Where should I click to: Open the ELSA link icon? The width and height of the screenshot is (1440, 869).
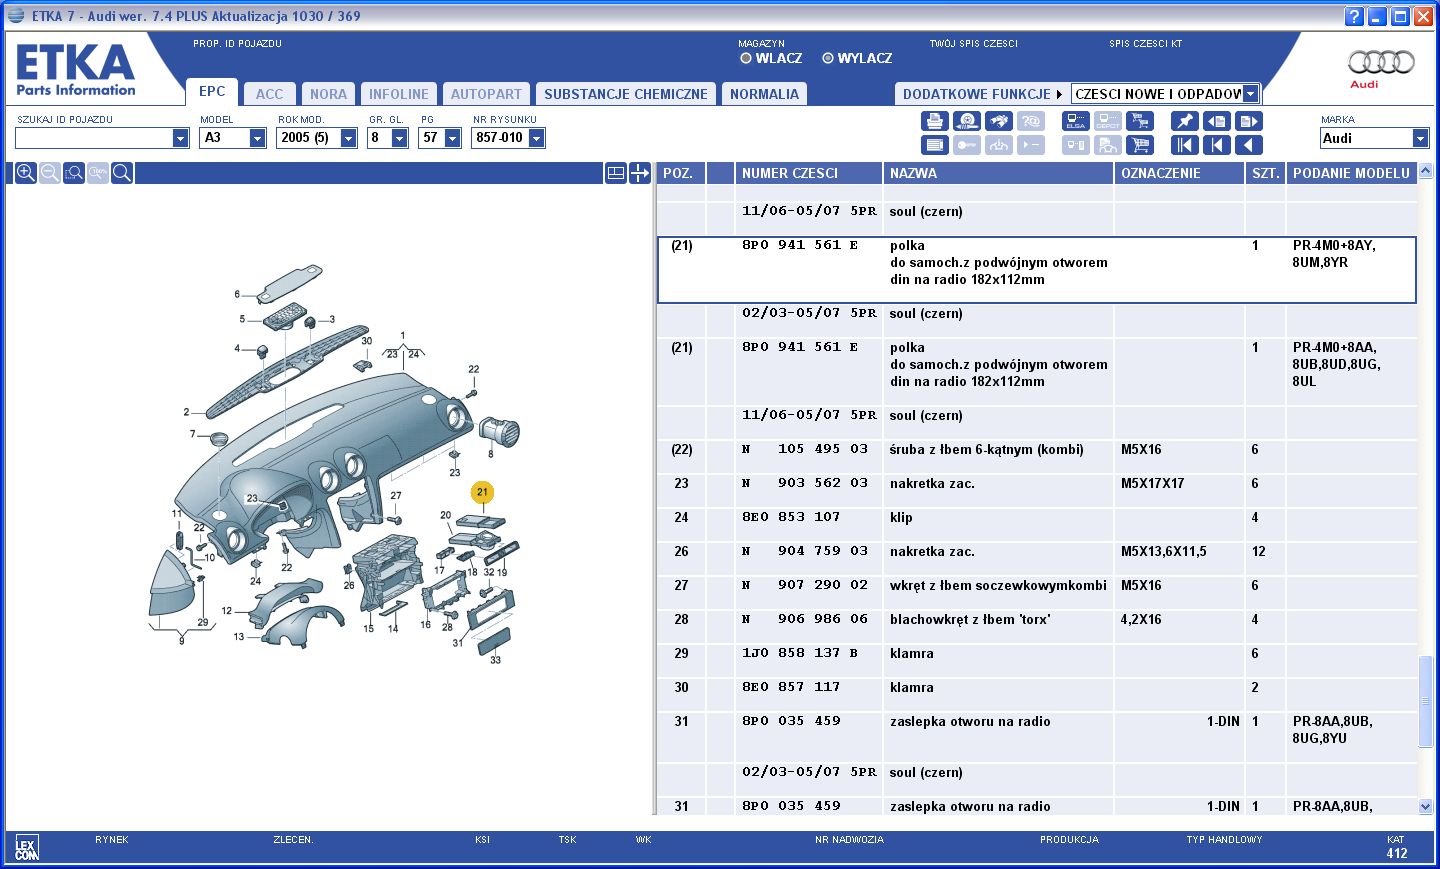click(x=1075, y=121)
